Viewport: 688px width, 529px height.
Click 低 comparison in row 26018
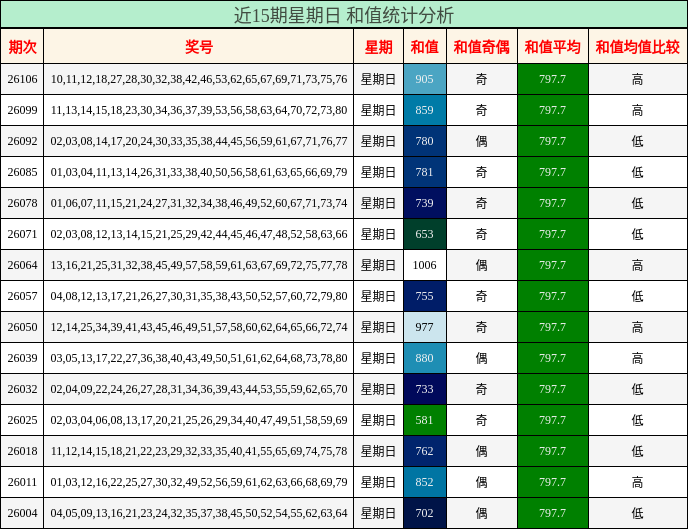point(638,451)
